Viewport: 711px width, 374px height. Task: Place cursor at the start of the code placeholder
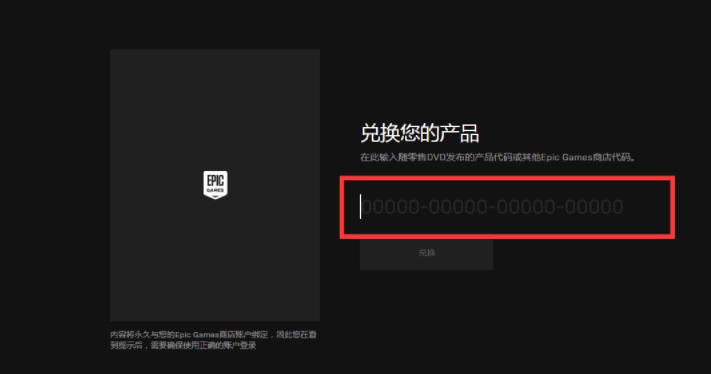coord(362,207)
